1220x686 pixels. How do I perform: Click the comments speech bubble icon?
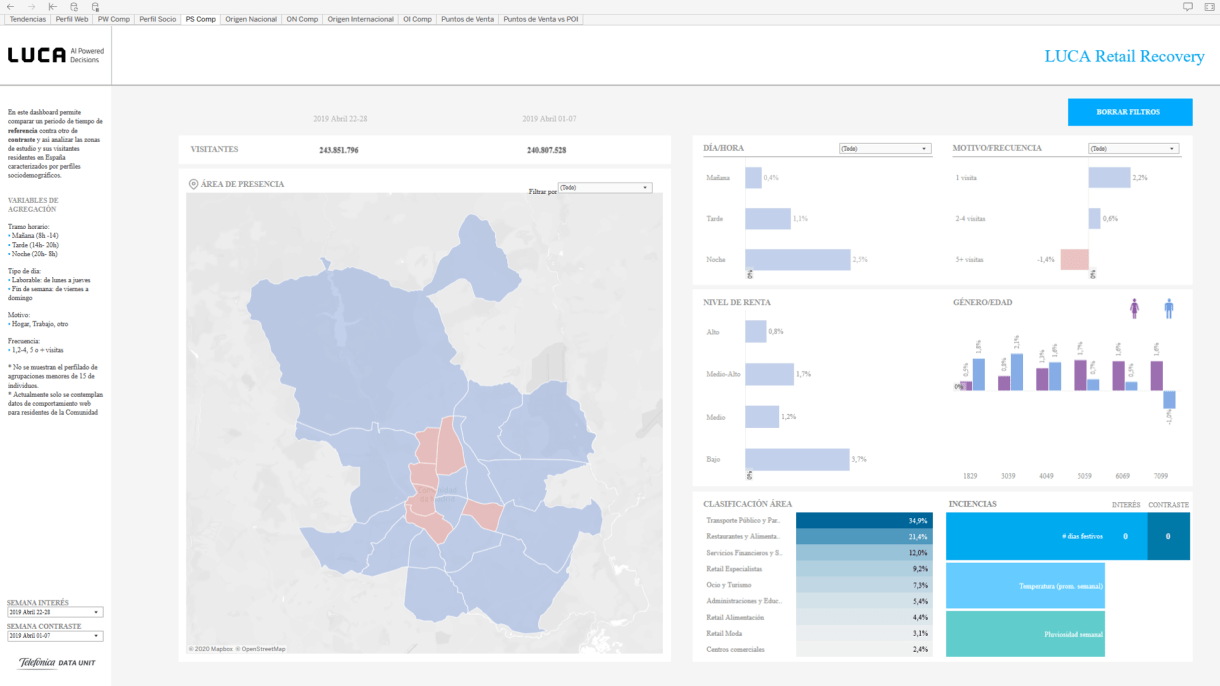point(1187,6)
